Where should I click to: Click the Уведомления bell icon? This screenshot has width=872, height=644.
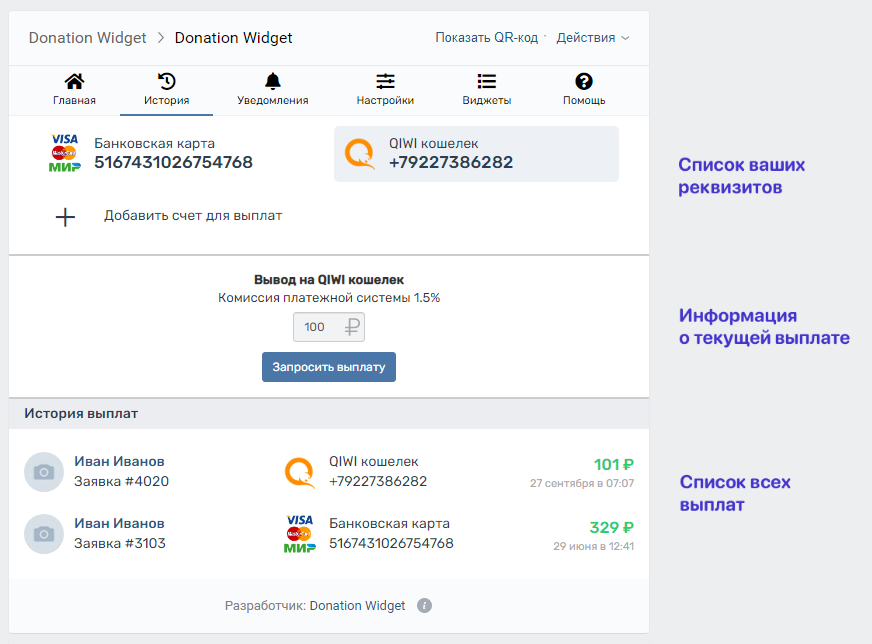[x=272, y=81]
